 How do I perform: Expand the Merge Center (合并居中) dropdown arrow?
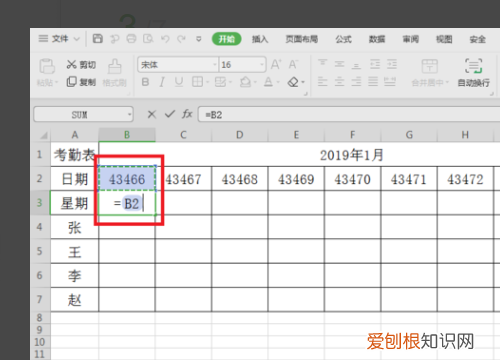pyautogui.click(x=447, y=82)
